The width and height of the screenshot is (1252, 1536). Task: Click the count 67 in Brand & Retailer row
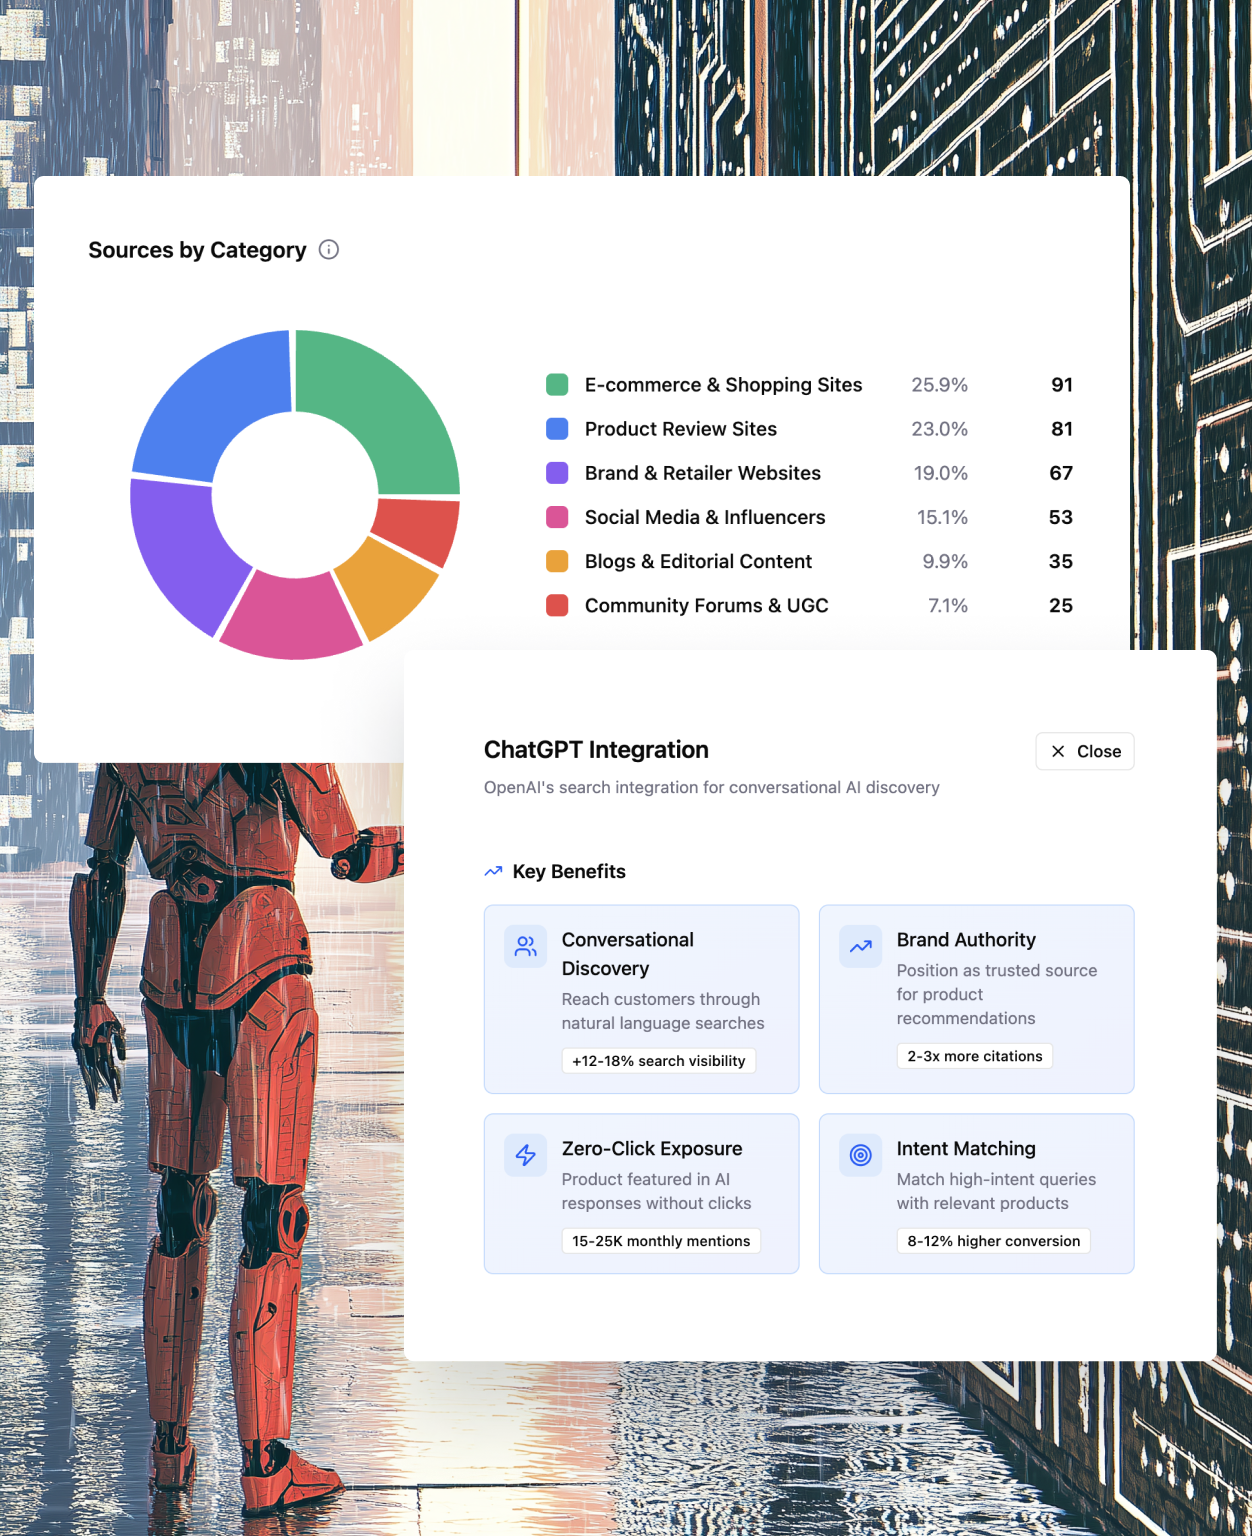pos(1061,473)
